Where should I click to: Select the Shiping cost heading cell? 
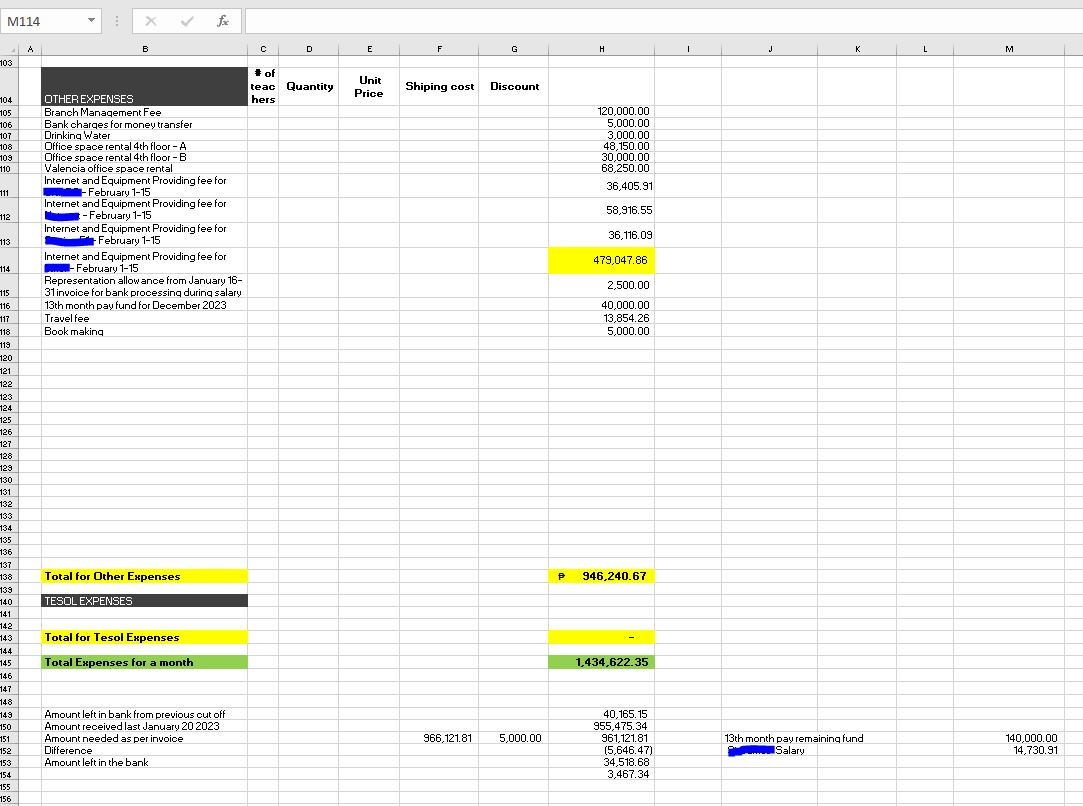point(439,86)
